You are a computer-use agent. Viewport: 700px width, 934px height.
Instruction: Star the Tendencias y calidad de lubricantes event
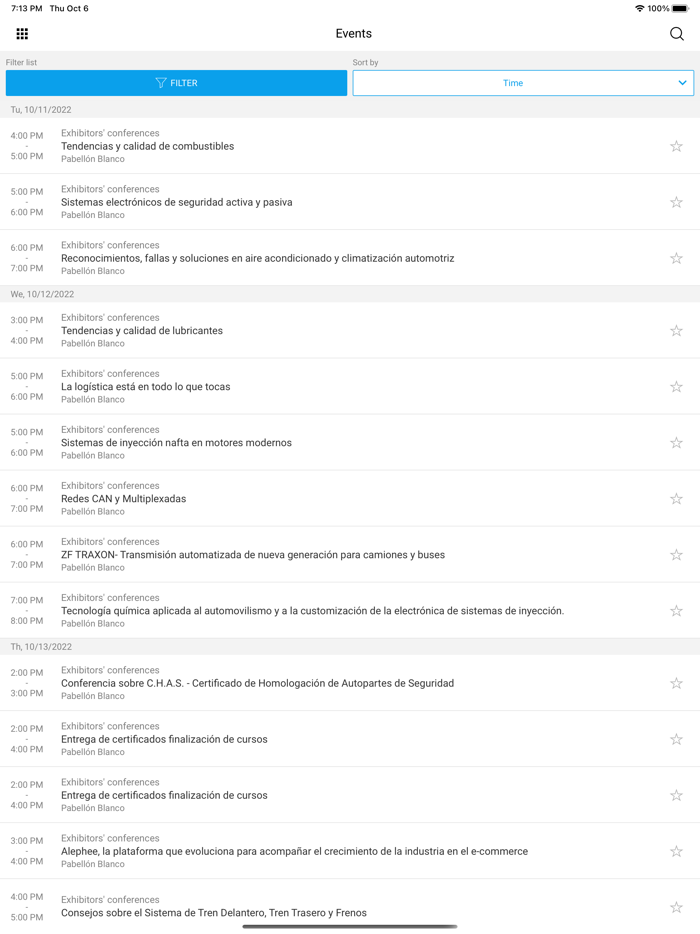click(676, 331)
